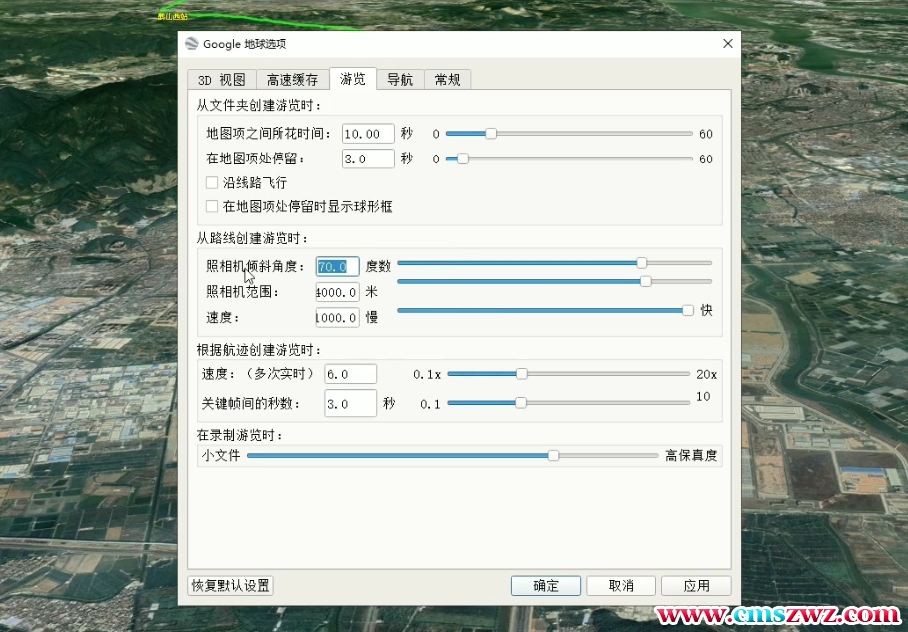Click the 应用 button

696,586
